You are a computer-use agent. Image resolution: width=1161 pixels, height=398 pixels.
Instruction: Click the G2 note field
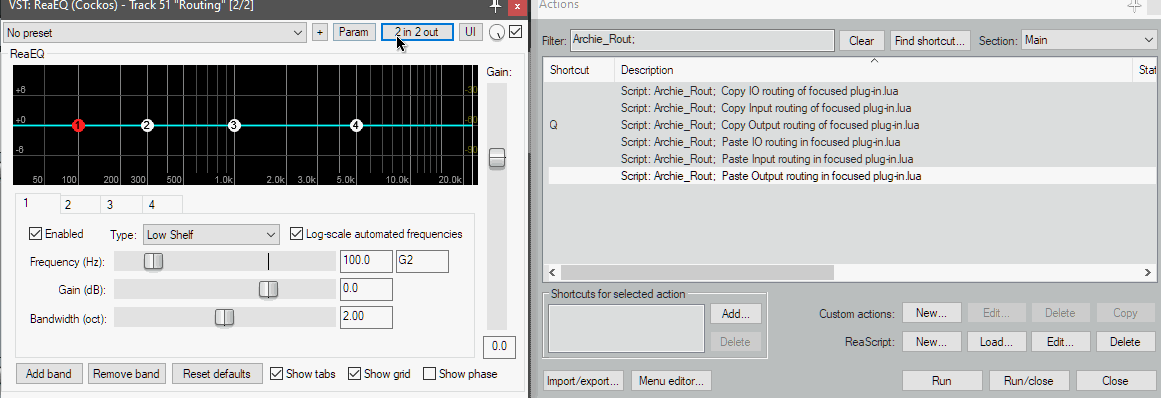[422, 261]
